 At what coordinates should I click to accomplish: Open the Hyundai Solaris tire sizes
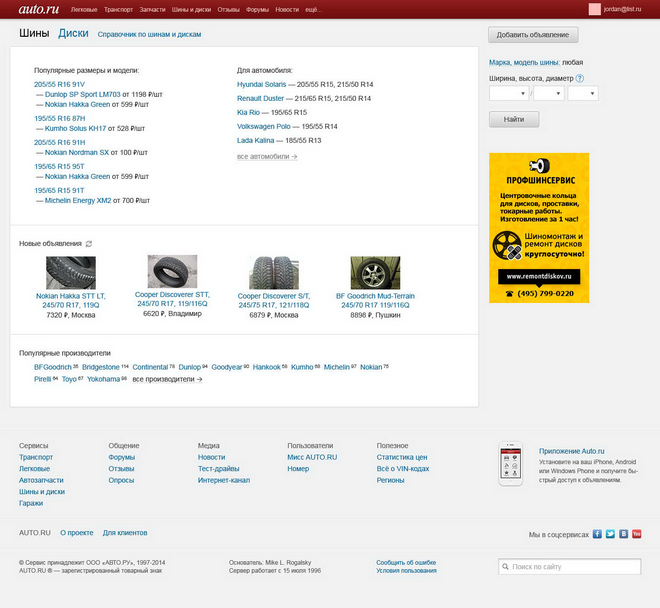pyautogui.click(x=261, y=85)
